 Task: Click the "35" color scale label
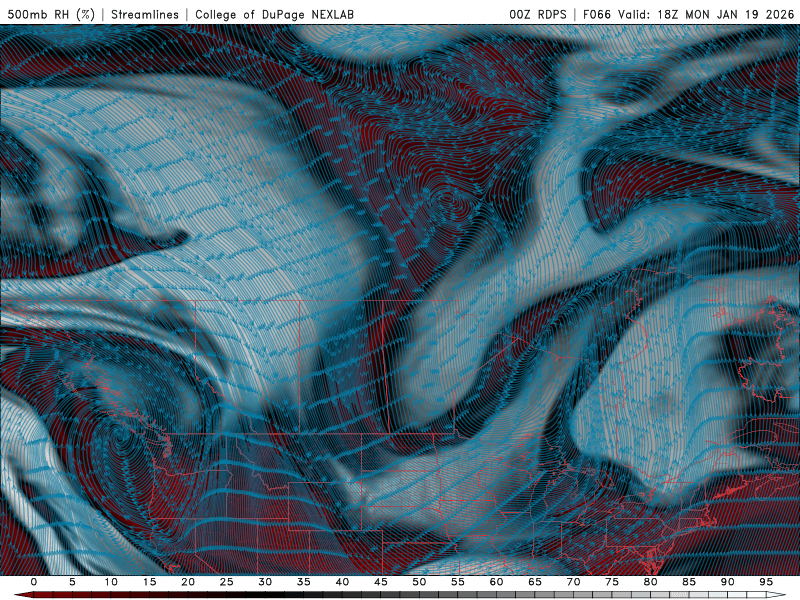pyautogui.click(x=304, y=582)
